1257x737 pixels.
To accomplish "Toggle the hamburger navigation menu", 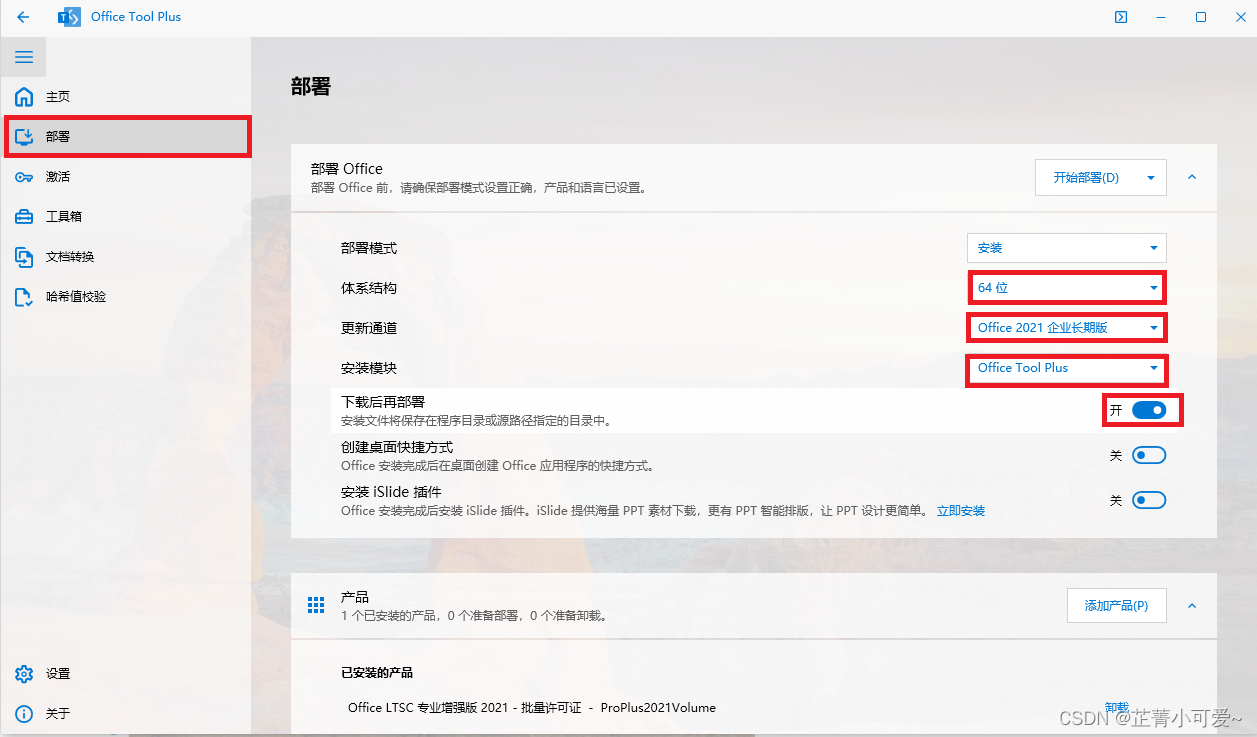I will [x=24, y=57].
